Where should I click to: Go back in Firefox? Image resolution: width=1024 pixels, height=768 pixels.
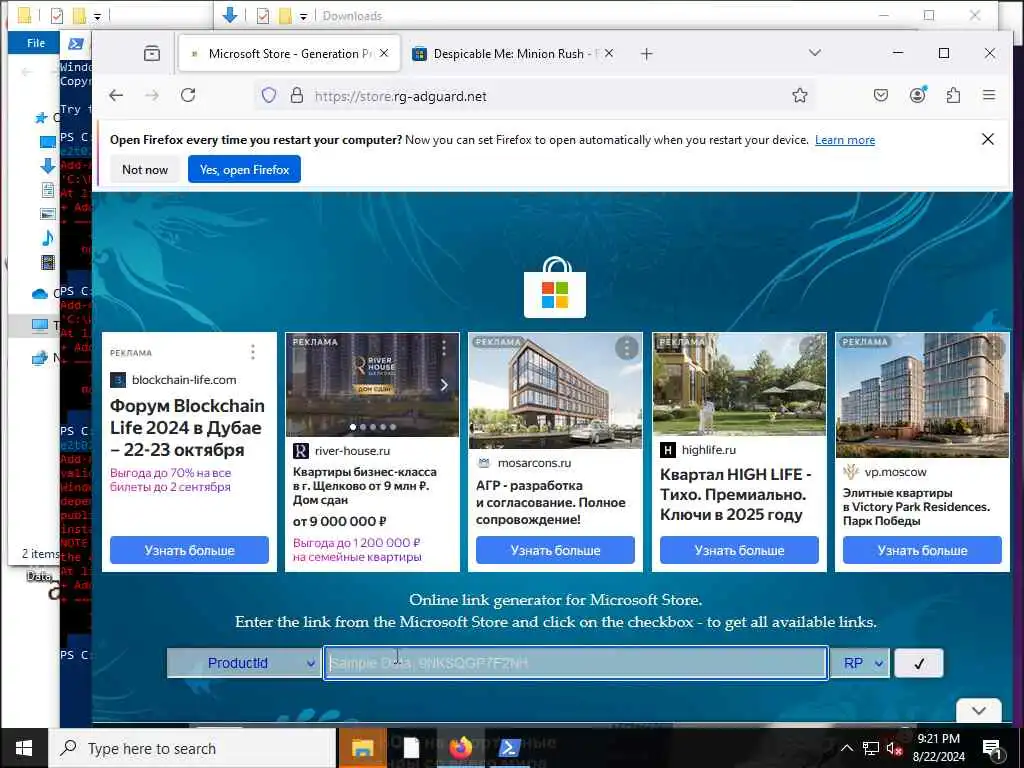[x=116, y=96]
